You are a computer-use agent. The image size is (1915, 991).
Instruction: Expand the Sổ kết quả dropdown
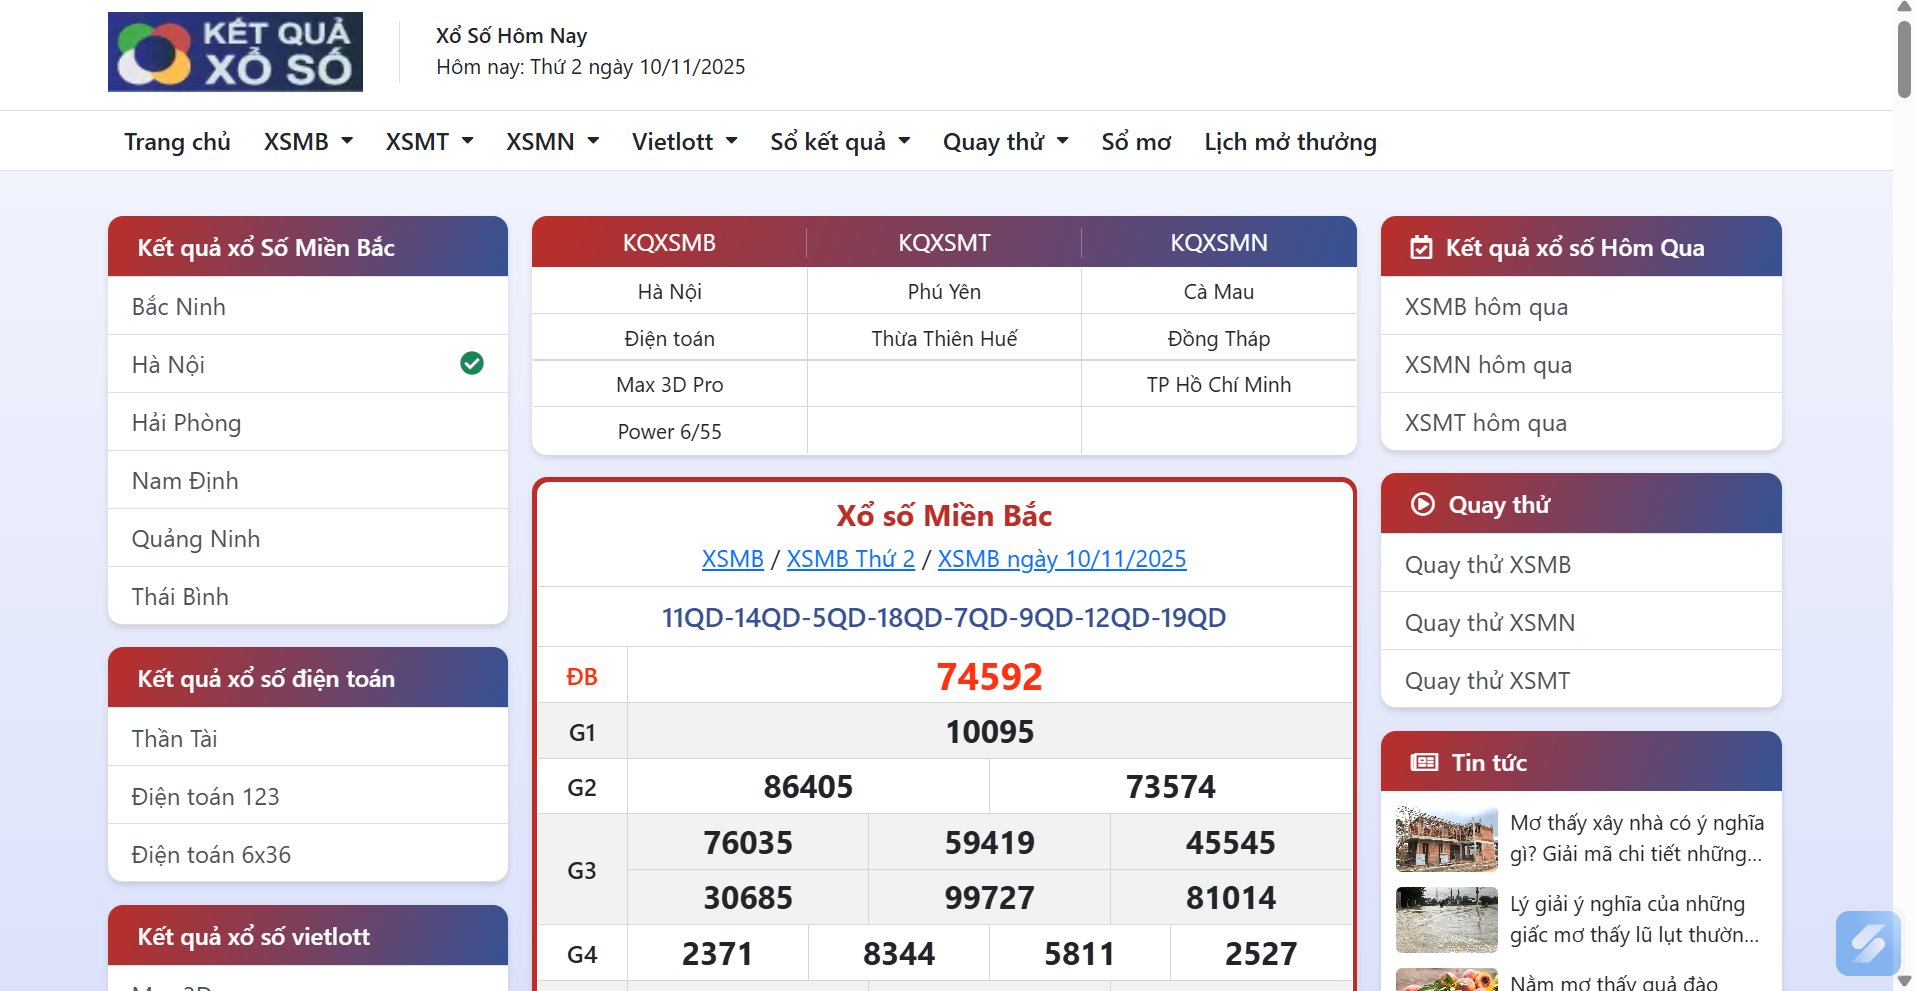point(839,142)
